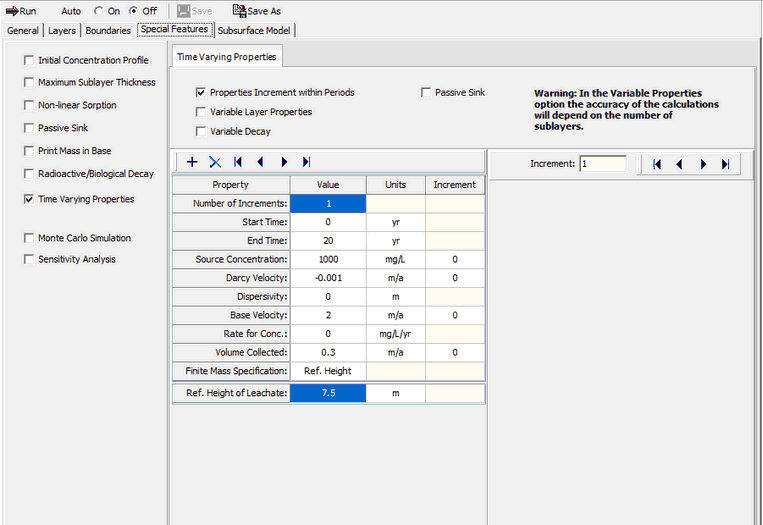The width and height of the screenshot is (763, 525).
Task: Go to first record in property toolbar
Action: point(238,161)
